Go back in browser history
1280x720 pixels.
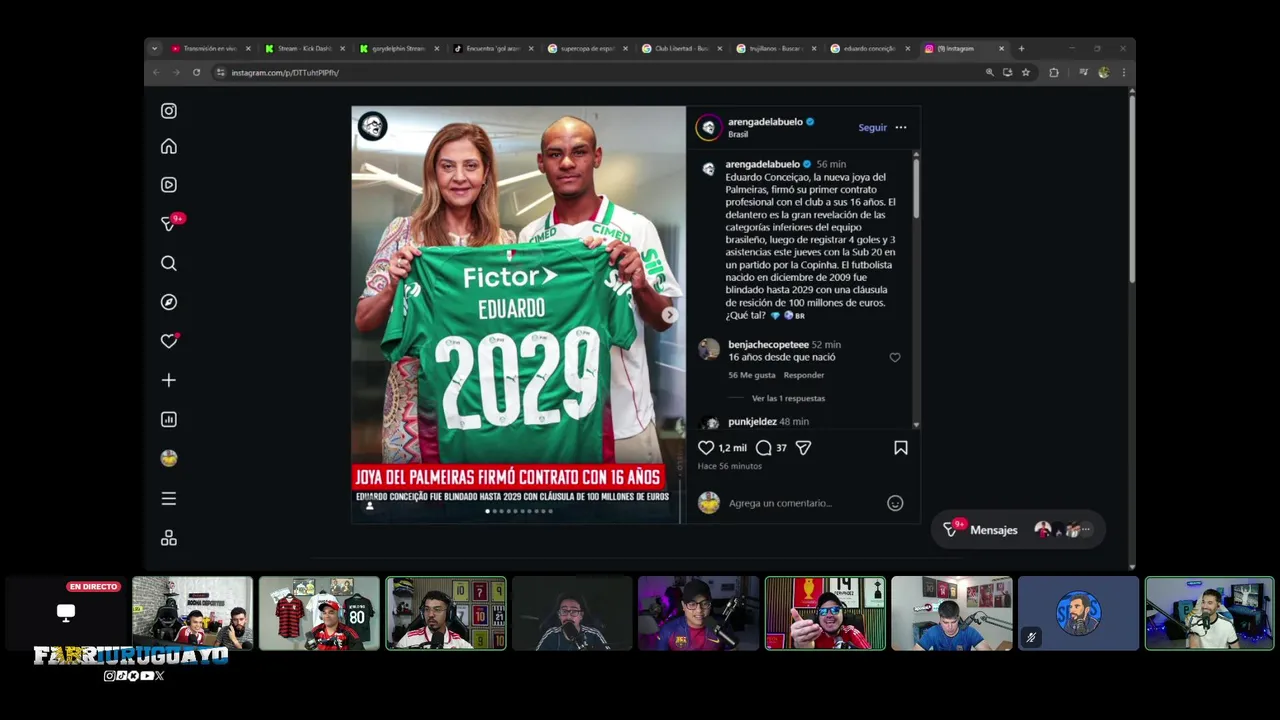156,72
